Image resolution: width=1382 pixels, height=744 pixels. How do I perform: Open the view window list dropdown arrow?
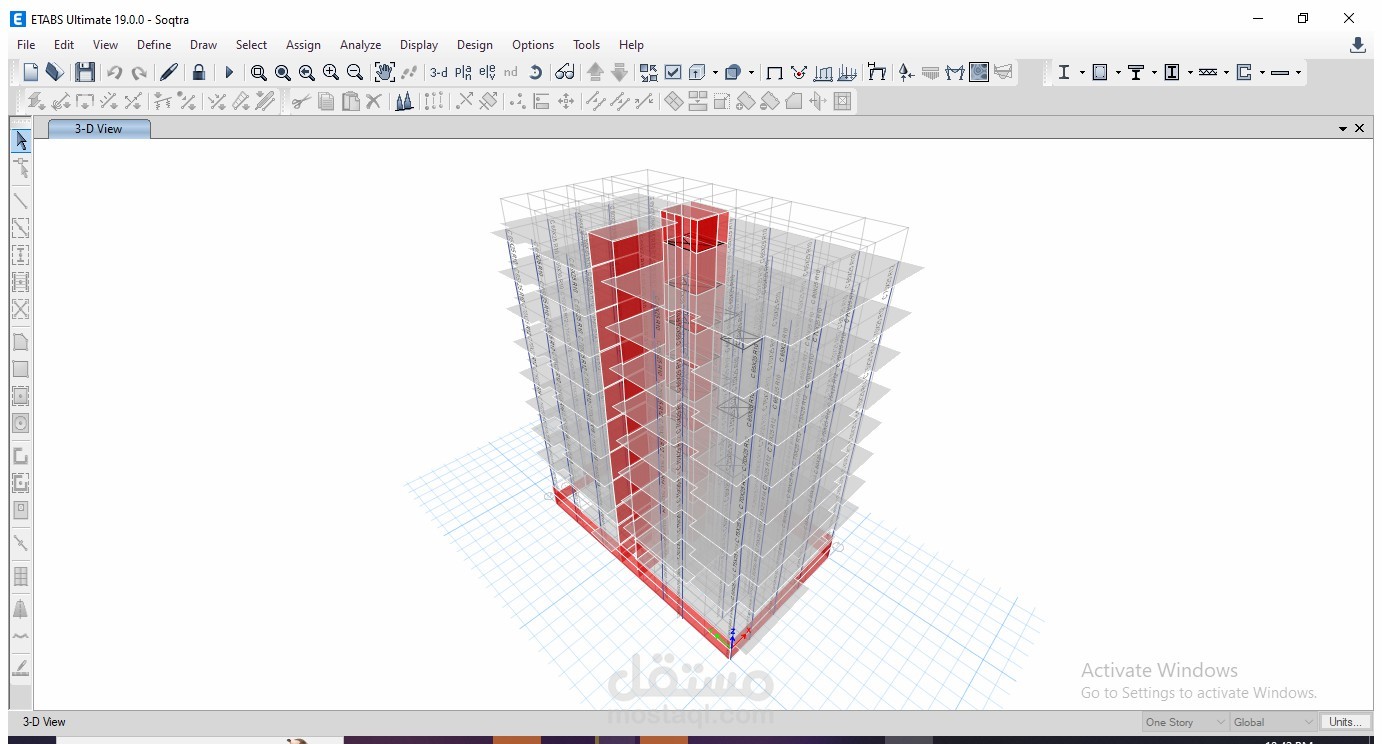[x=1343, y=129]
